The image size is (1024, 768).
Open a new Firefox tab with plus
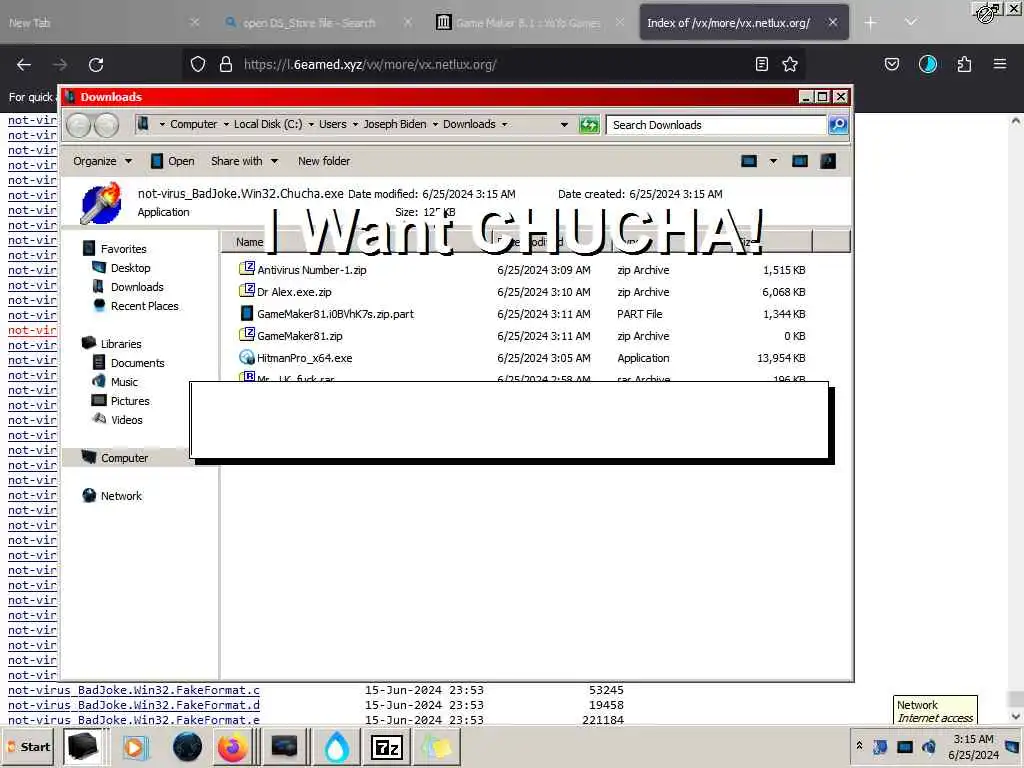click(x=871, y=23)
